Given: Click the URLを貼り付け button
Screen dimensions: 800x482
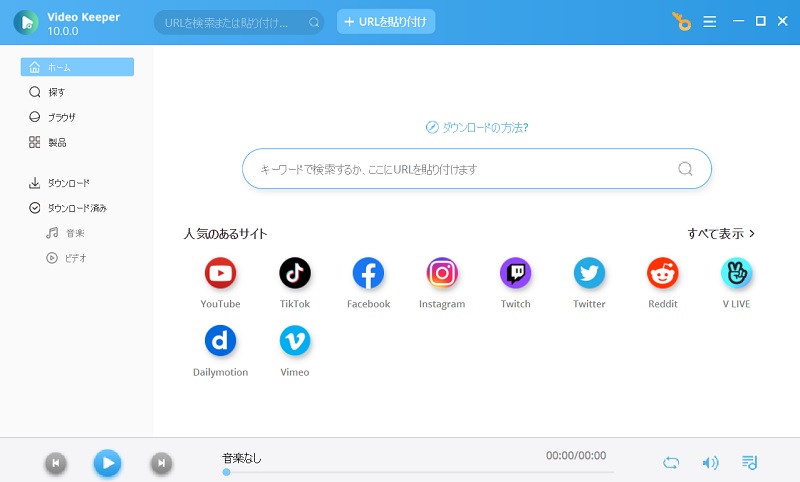Looking at the screenshot, I should tap(386, 21).
